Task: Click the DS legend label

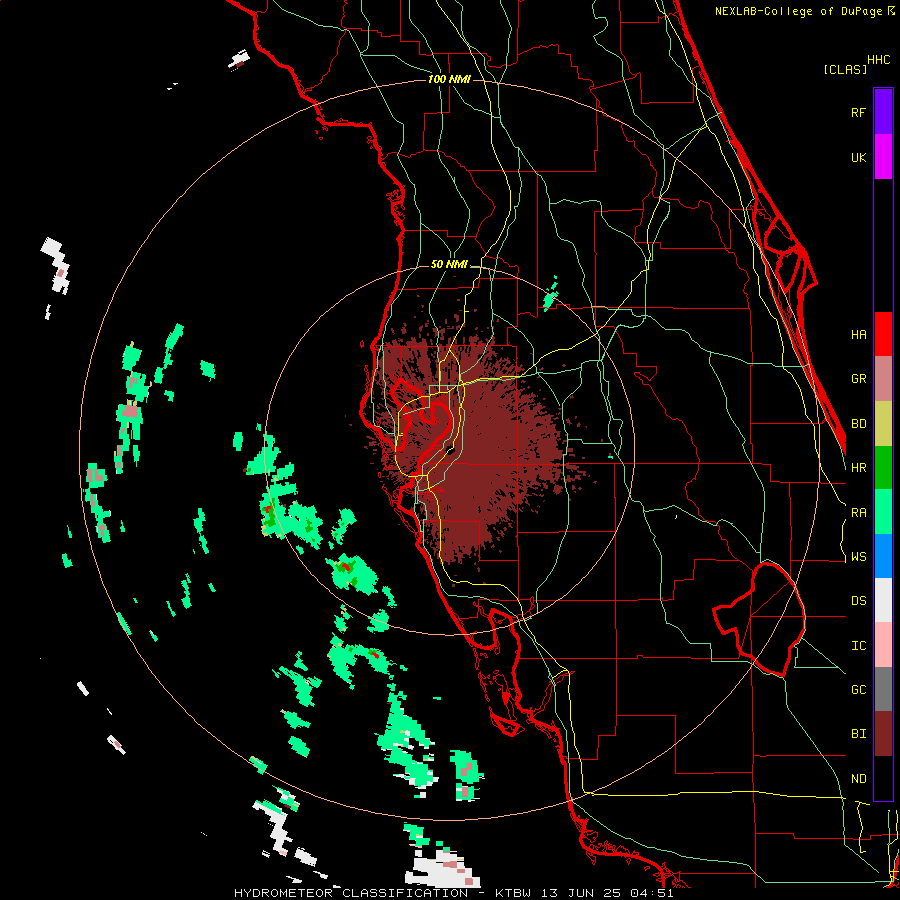Action: (x=858, y=601)
